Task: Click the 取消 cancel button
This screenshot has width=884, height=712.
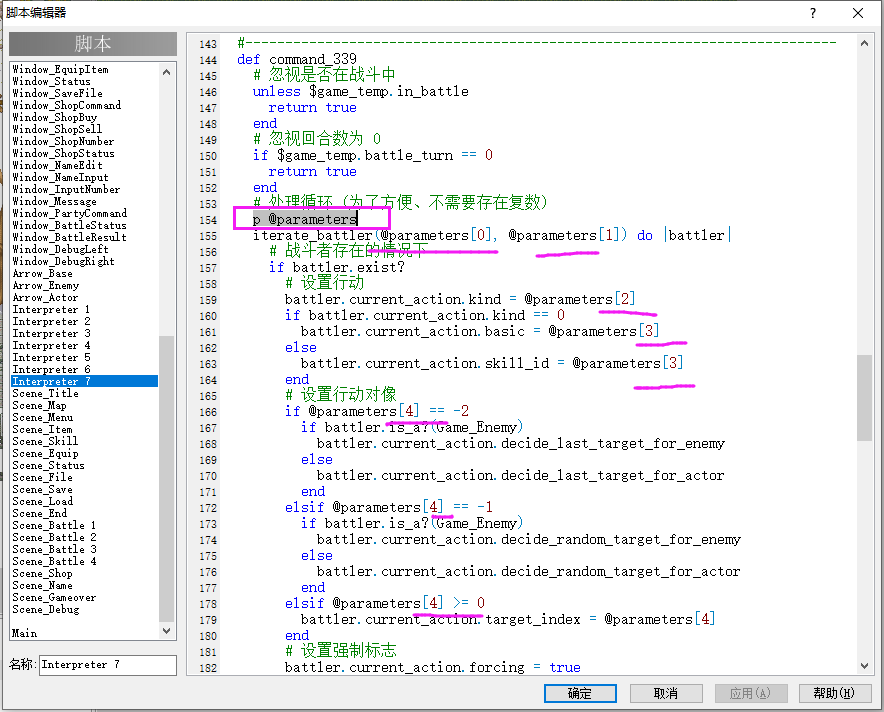Action: click(x=666, y=693)
